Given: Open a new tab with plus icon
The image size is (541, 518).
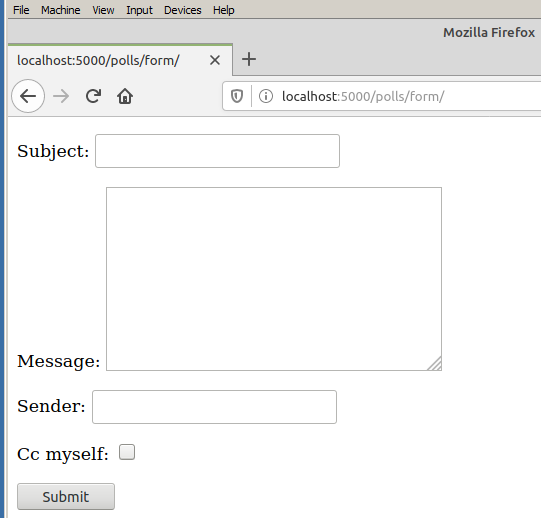Looking at the screenshot, I should pos(249,59).
